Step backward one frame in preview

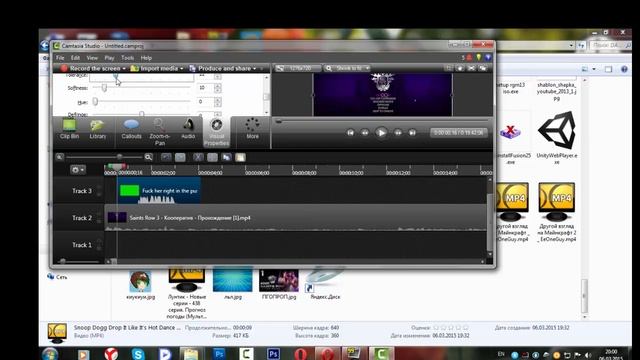click(365, 133)
